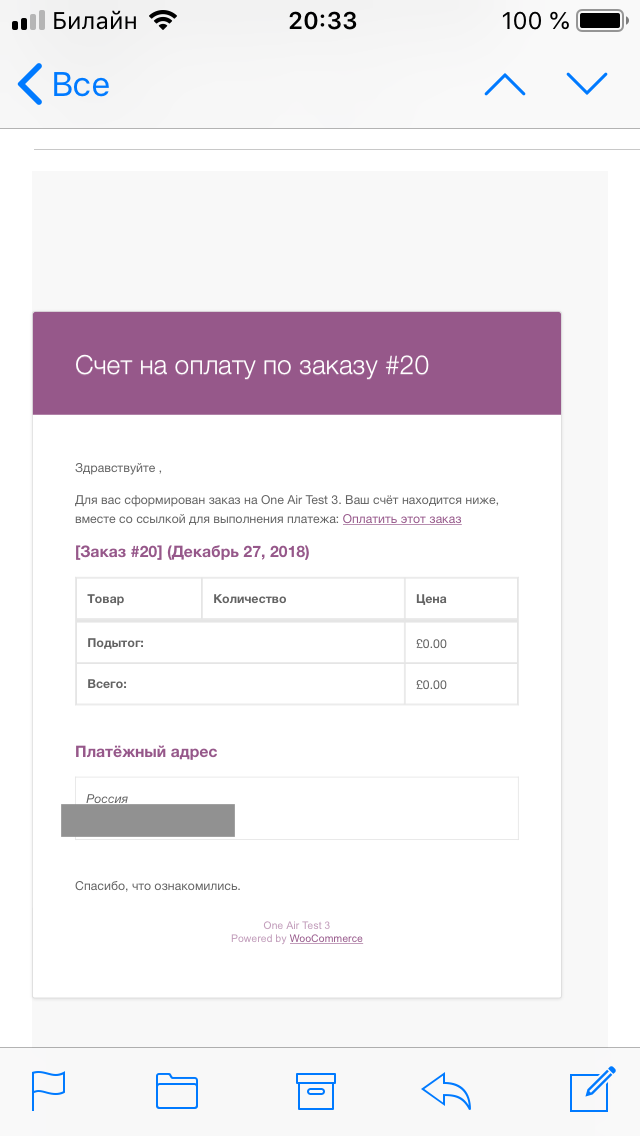Open the next message with the down chevron
This screenshot has height=1136, width=640.
click(588, 84)
